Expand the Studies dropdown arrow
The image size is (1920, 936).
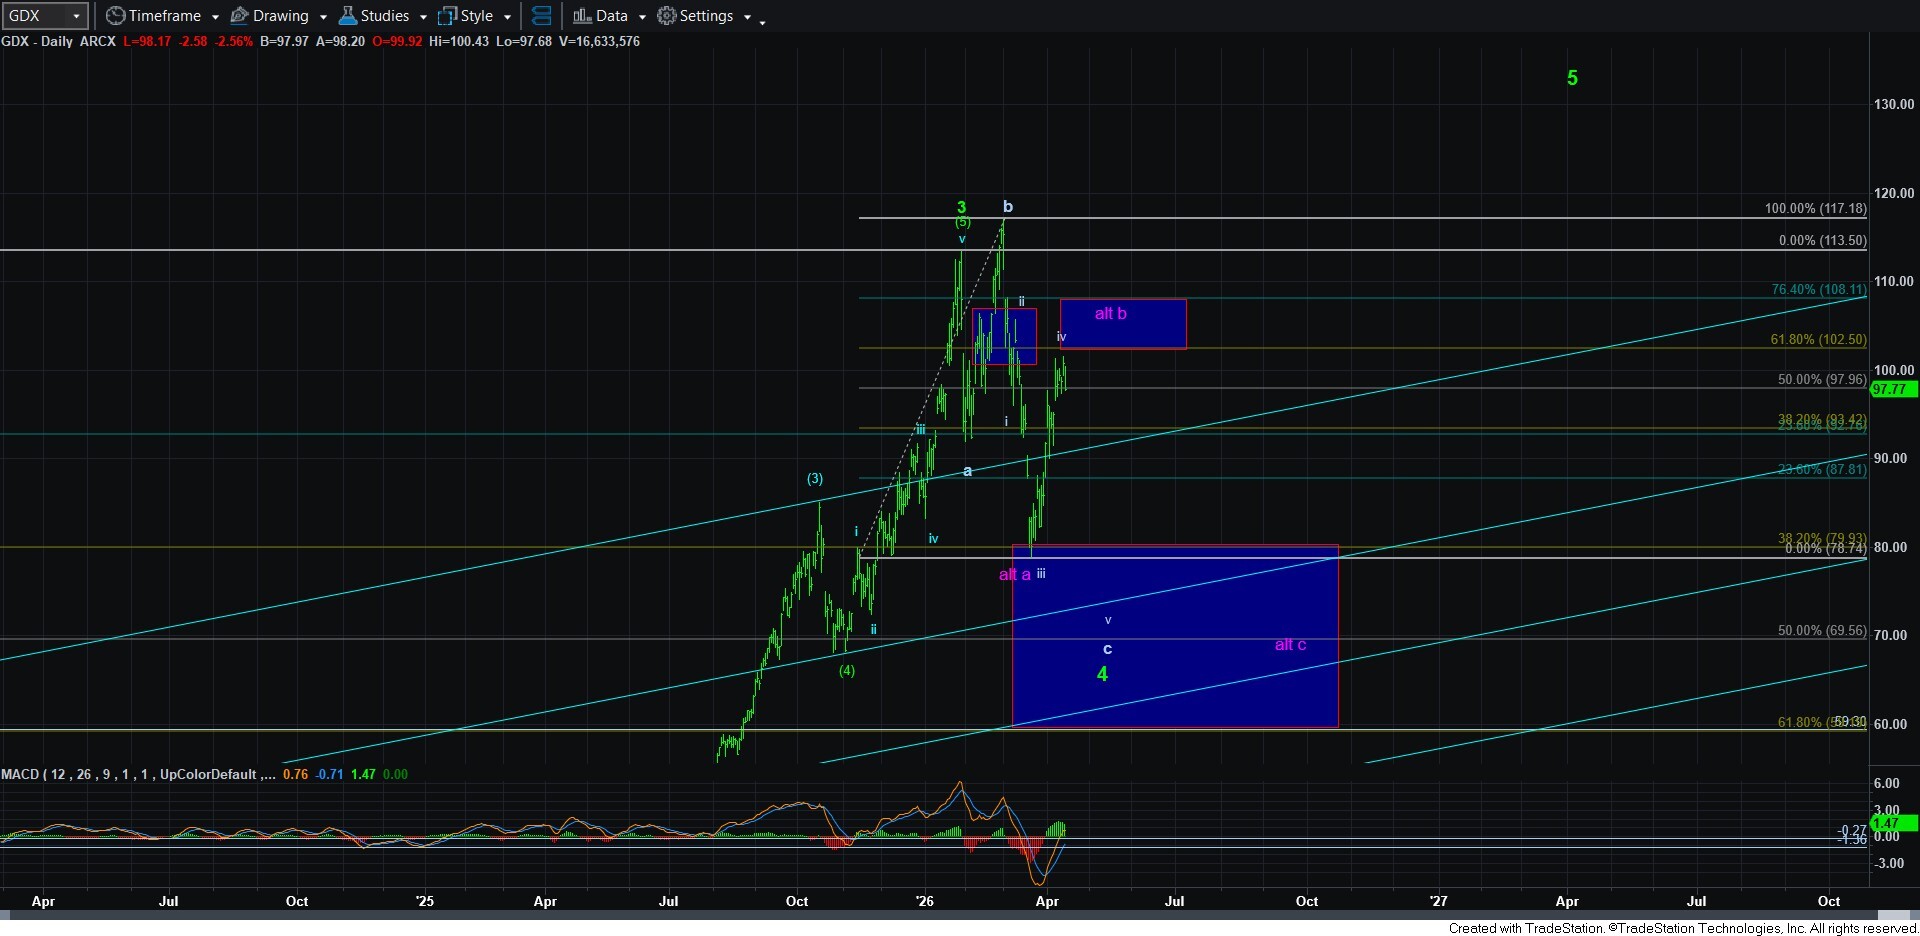coord(423,17)
